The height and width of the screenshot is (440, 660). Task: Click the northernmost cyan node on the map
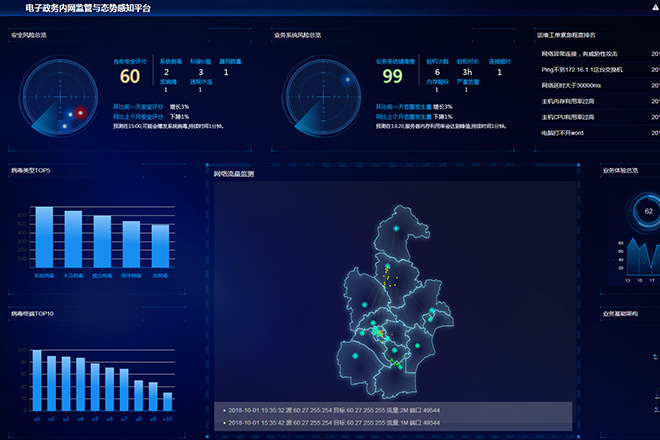click(397, 230)
